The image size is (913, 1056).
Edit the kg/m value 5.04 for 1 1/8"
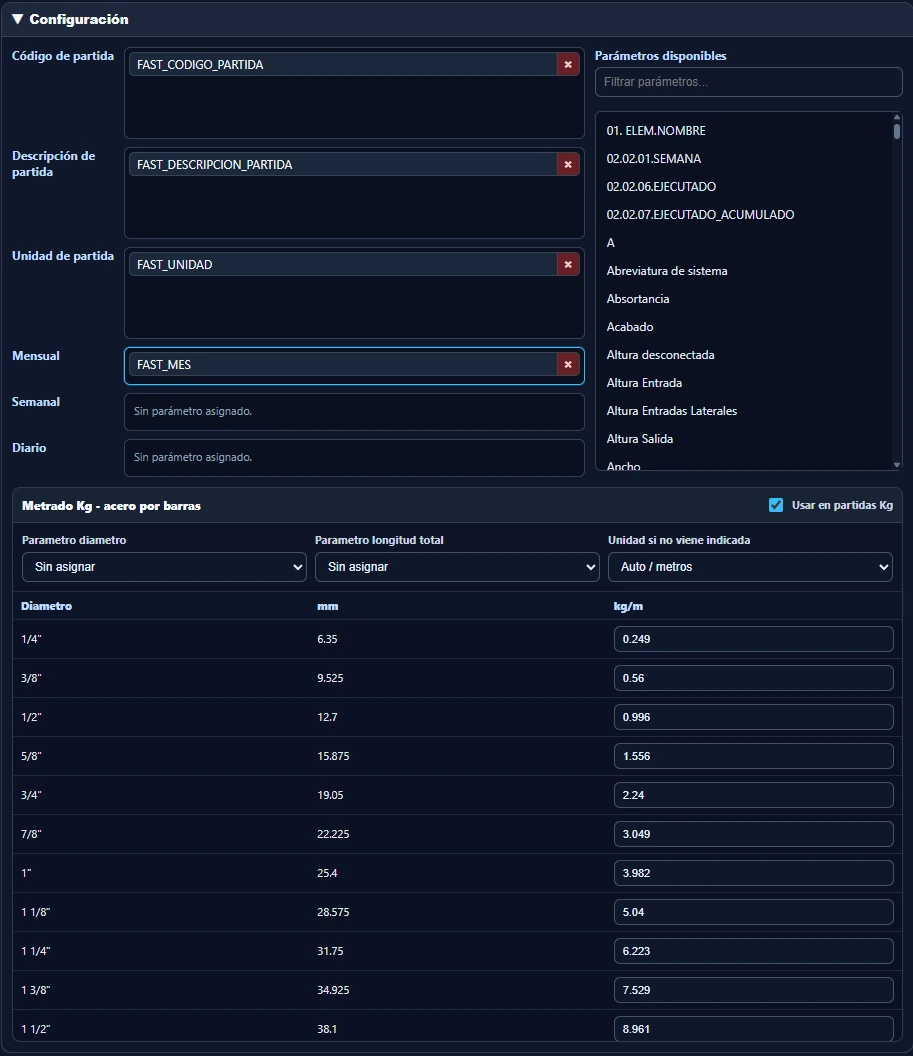pos(753,913)
